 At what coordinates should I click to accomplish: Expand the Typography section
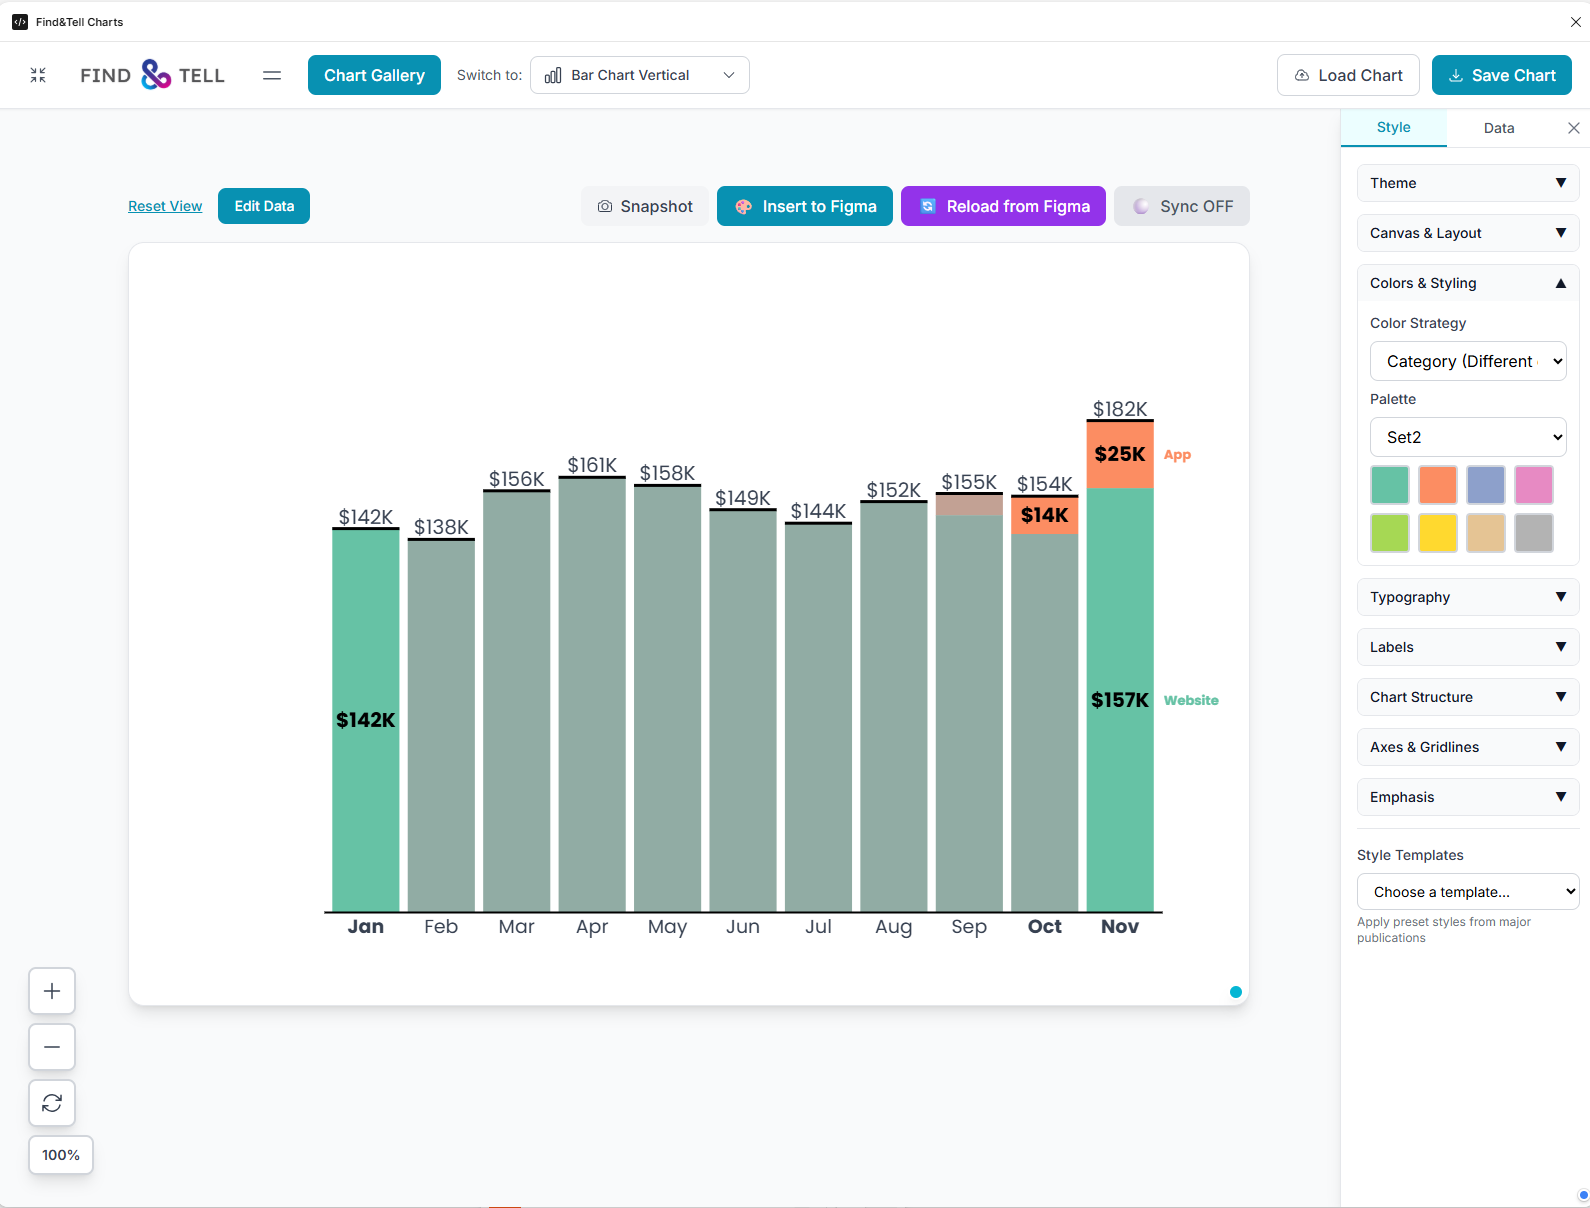(x=1467, y=597)
